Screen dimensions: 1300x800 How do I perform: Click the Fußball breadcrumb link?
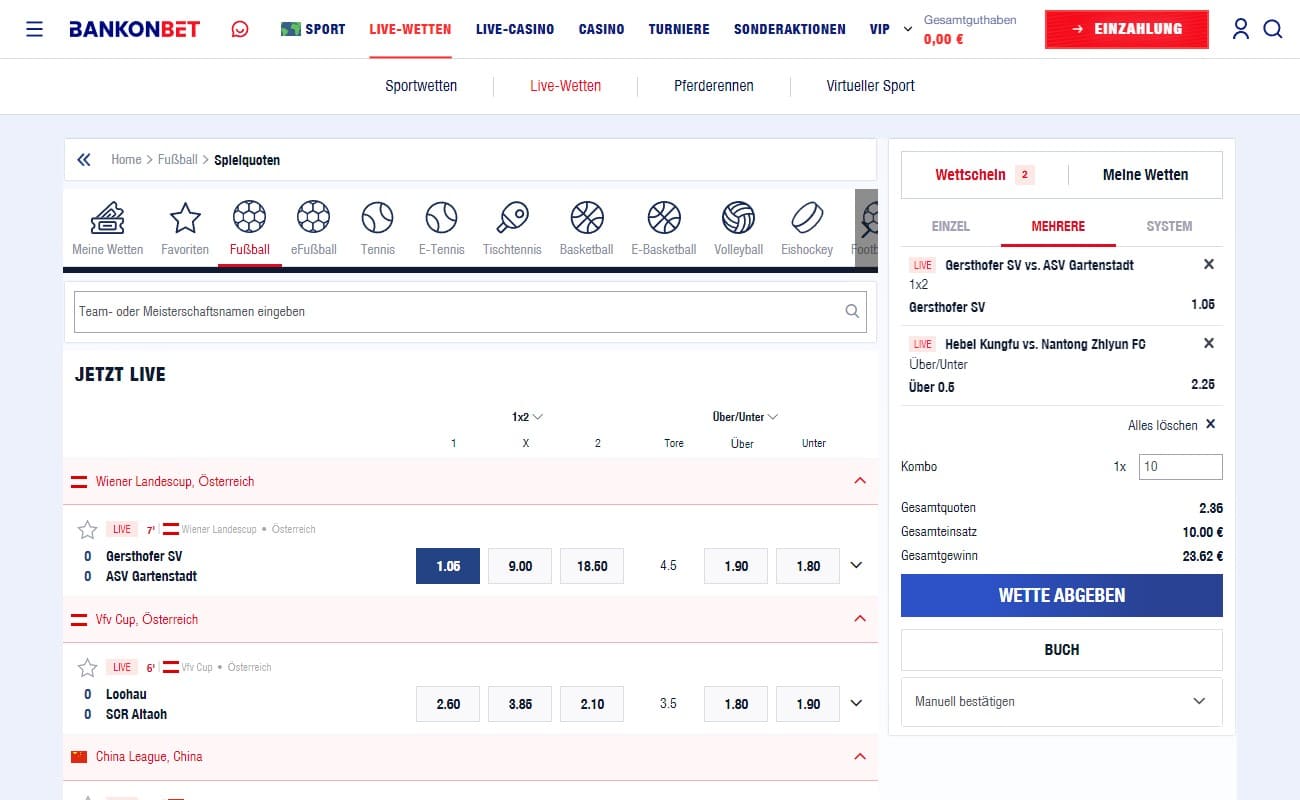[178, 159]
